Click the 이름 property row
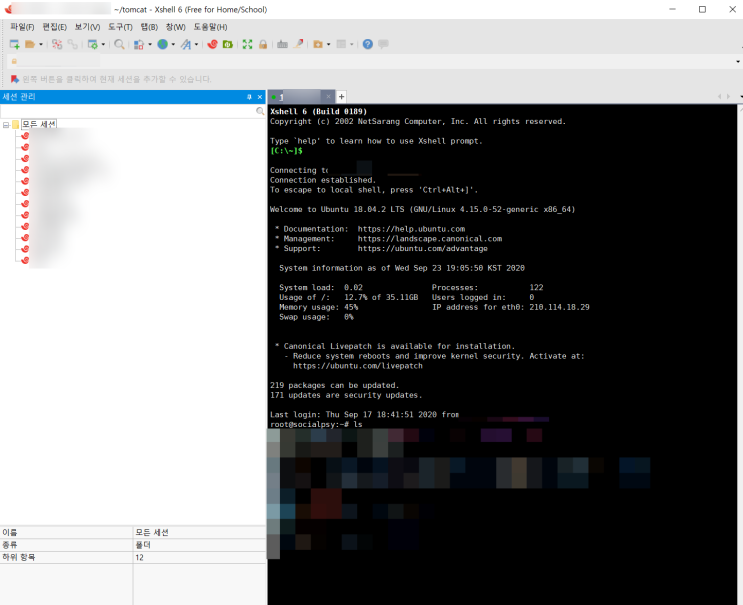Screen dimensions: 743x605 click(x=133, y=533)
